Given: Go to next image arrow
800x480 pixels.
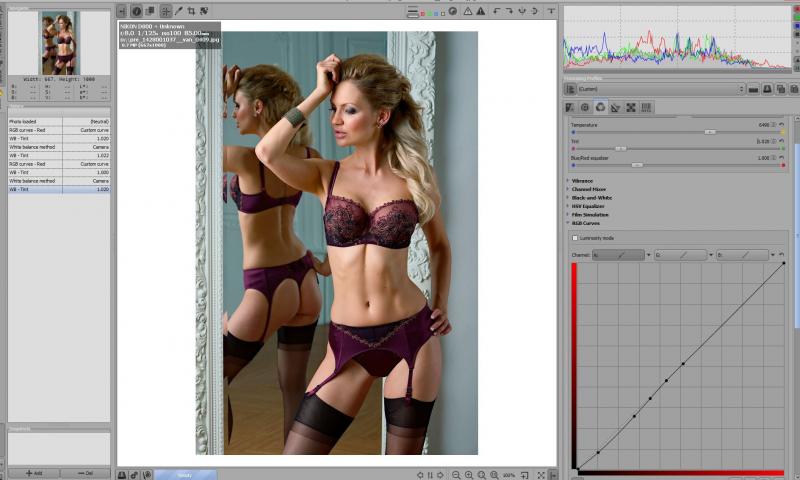Looking at the screenshot, I should click(x=440, y=475).
